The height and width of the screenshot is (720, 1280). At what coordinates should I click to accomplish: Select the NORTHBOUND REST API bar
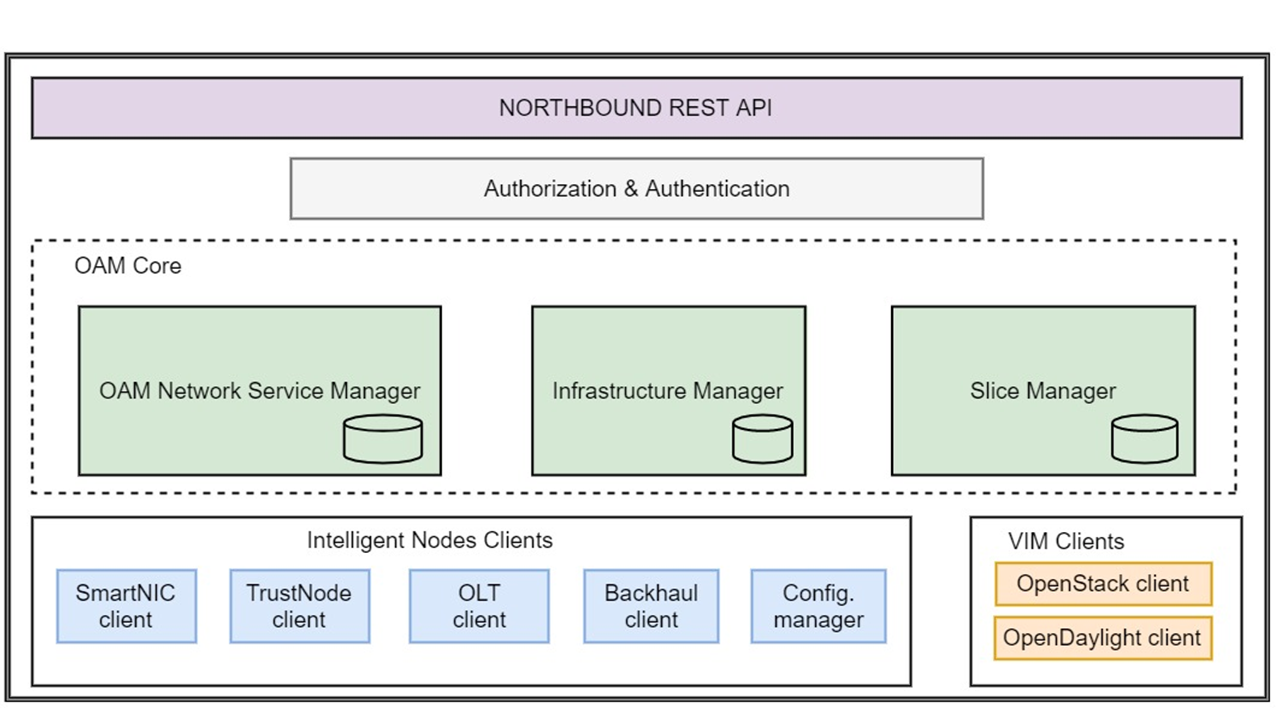637,108
